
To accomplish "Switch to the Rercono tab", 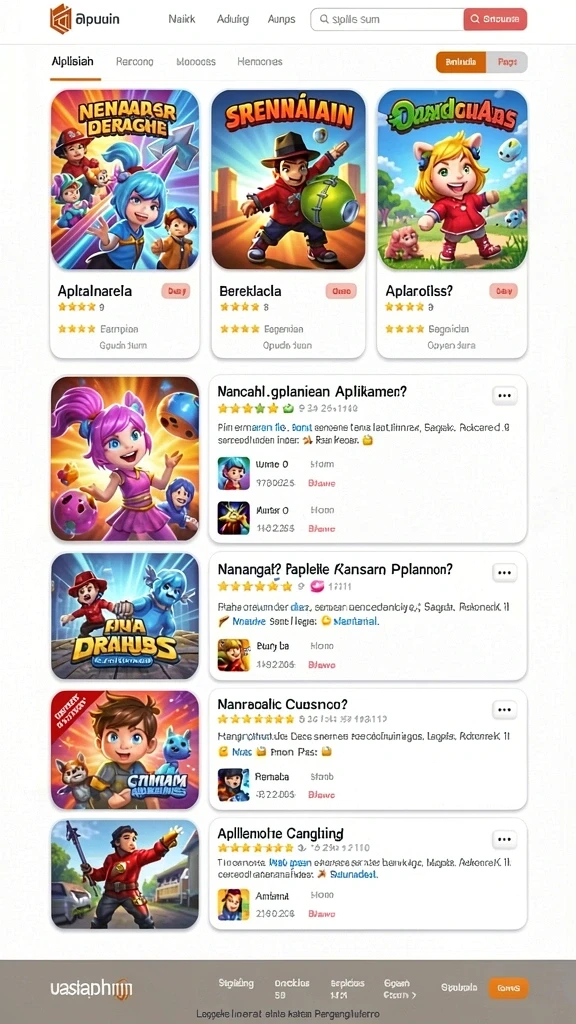I will click(135, 61).
